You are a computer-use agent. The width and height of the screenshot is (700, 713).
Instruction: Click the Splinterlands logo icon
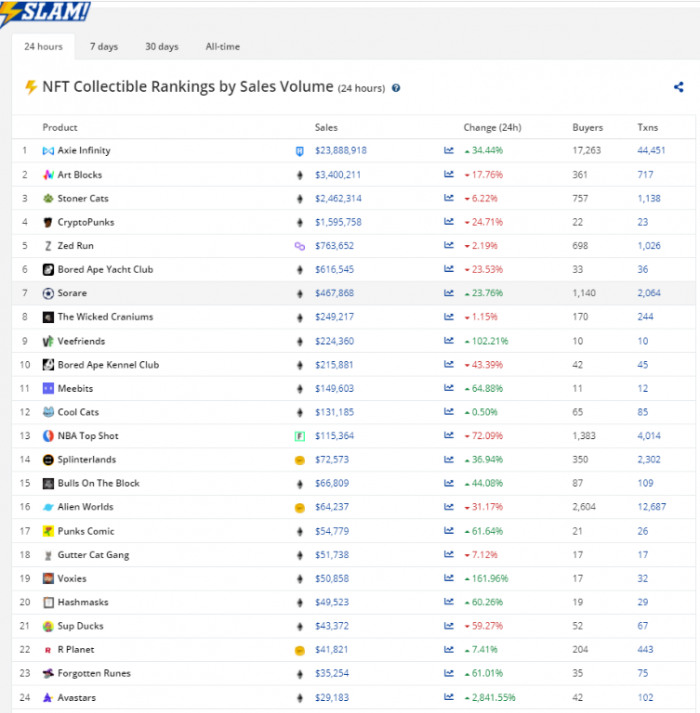pos(48,460)
